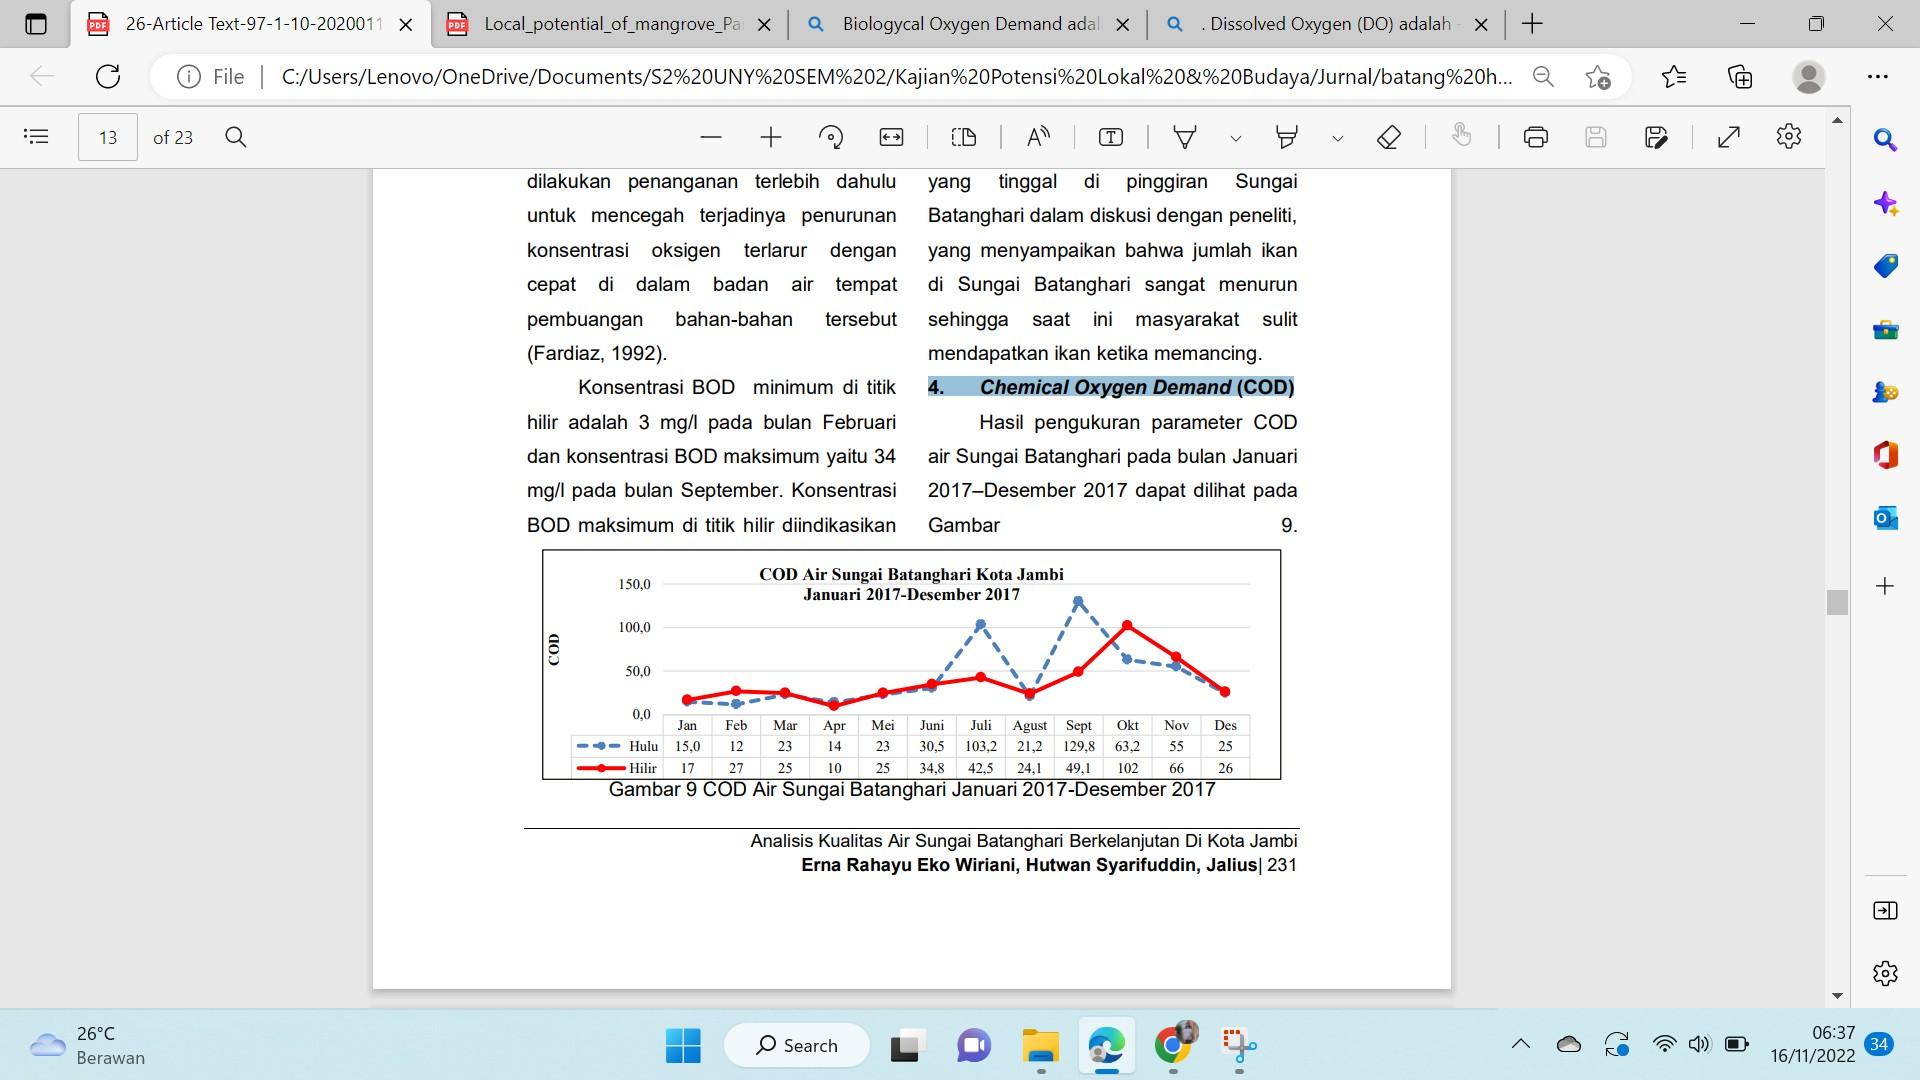
Task: Open File Explorer from the taskbar
Action: point(1040,1046)
